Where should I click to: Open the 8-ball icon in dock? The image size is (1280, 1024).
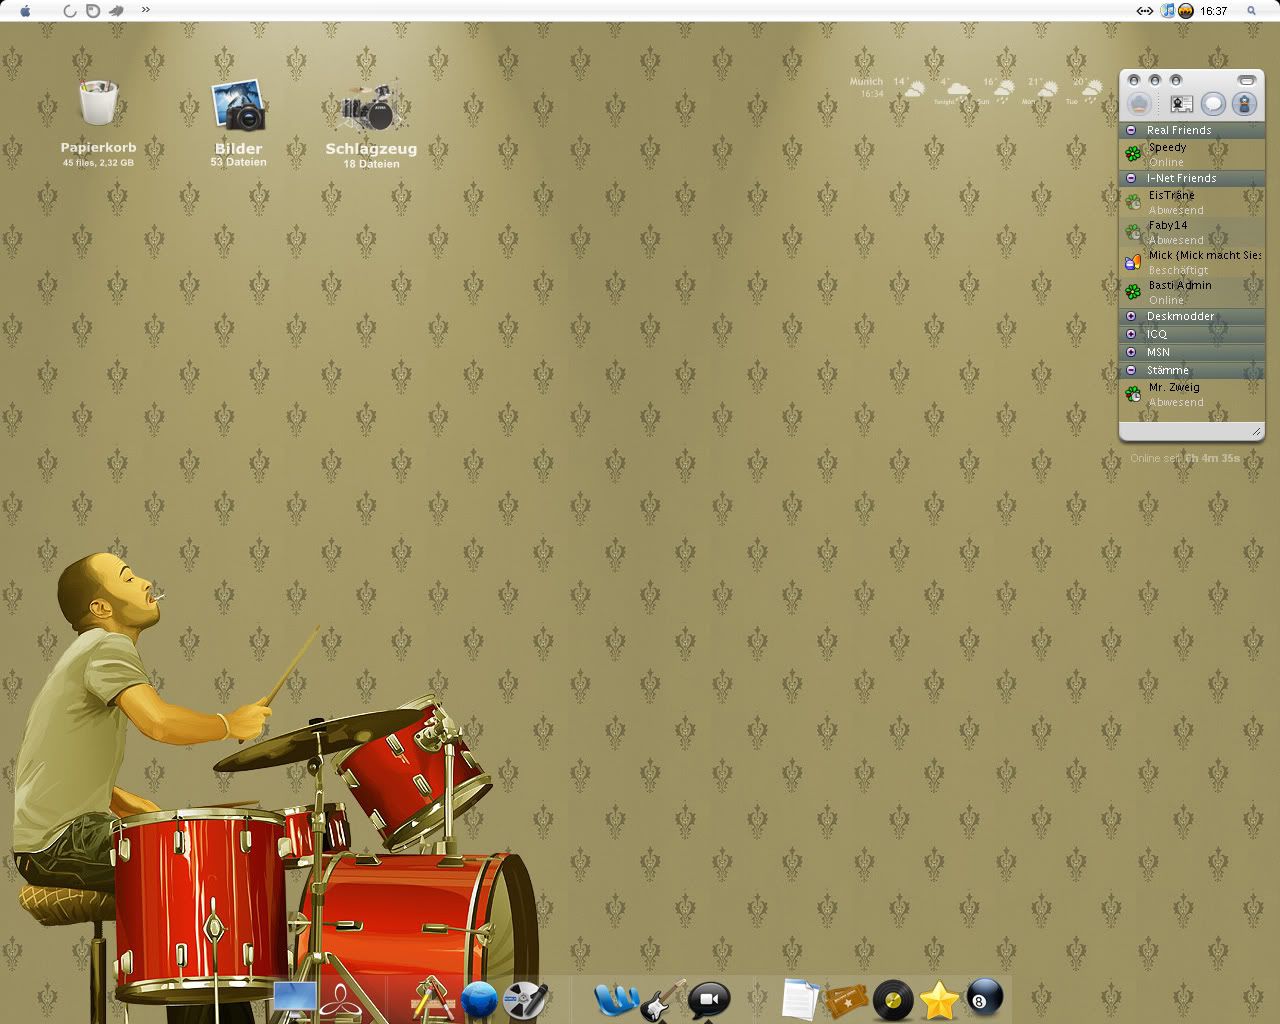(x=985, y=999)
